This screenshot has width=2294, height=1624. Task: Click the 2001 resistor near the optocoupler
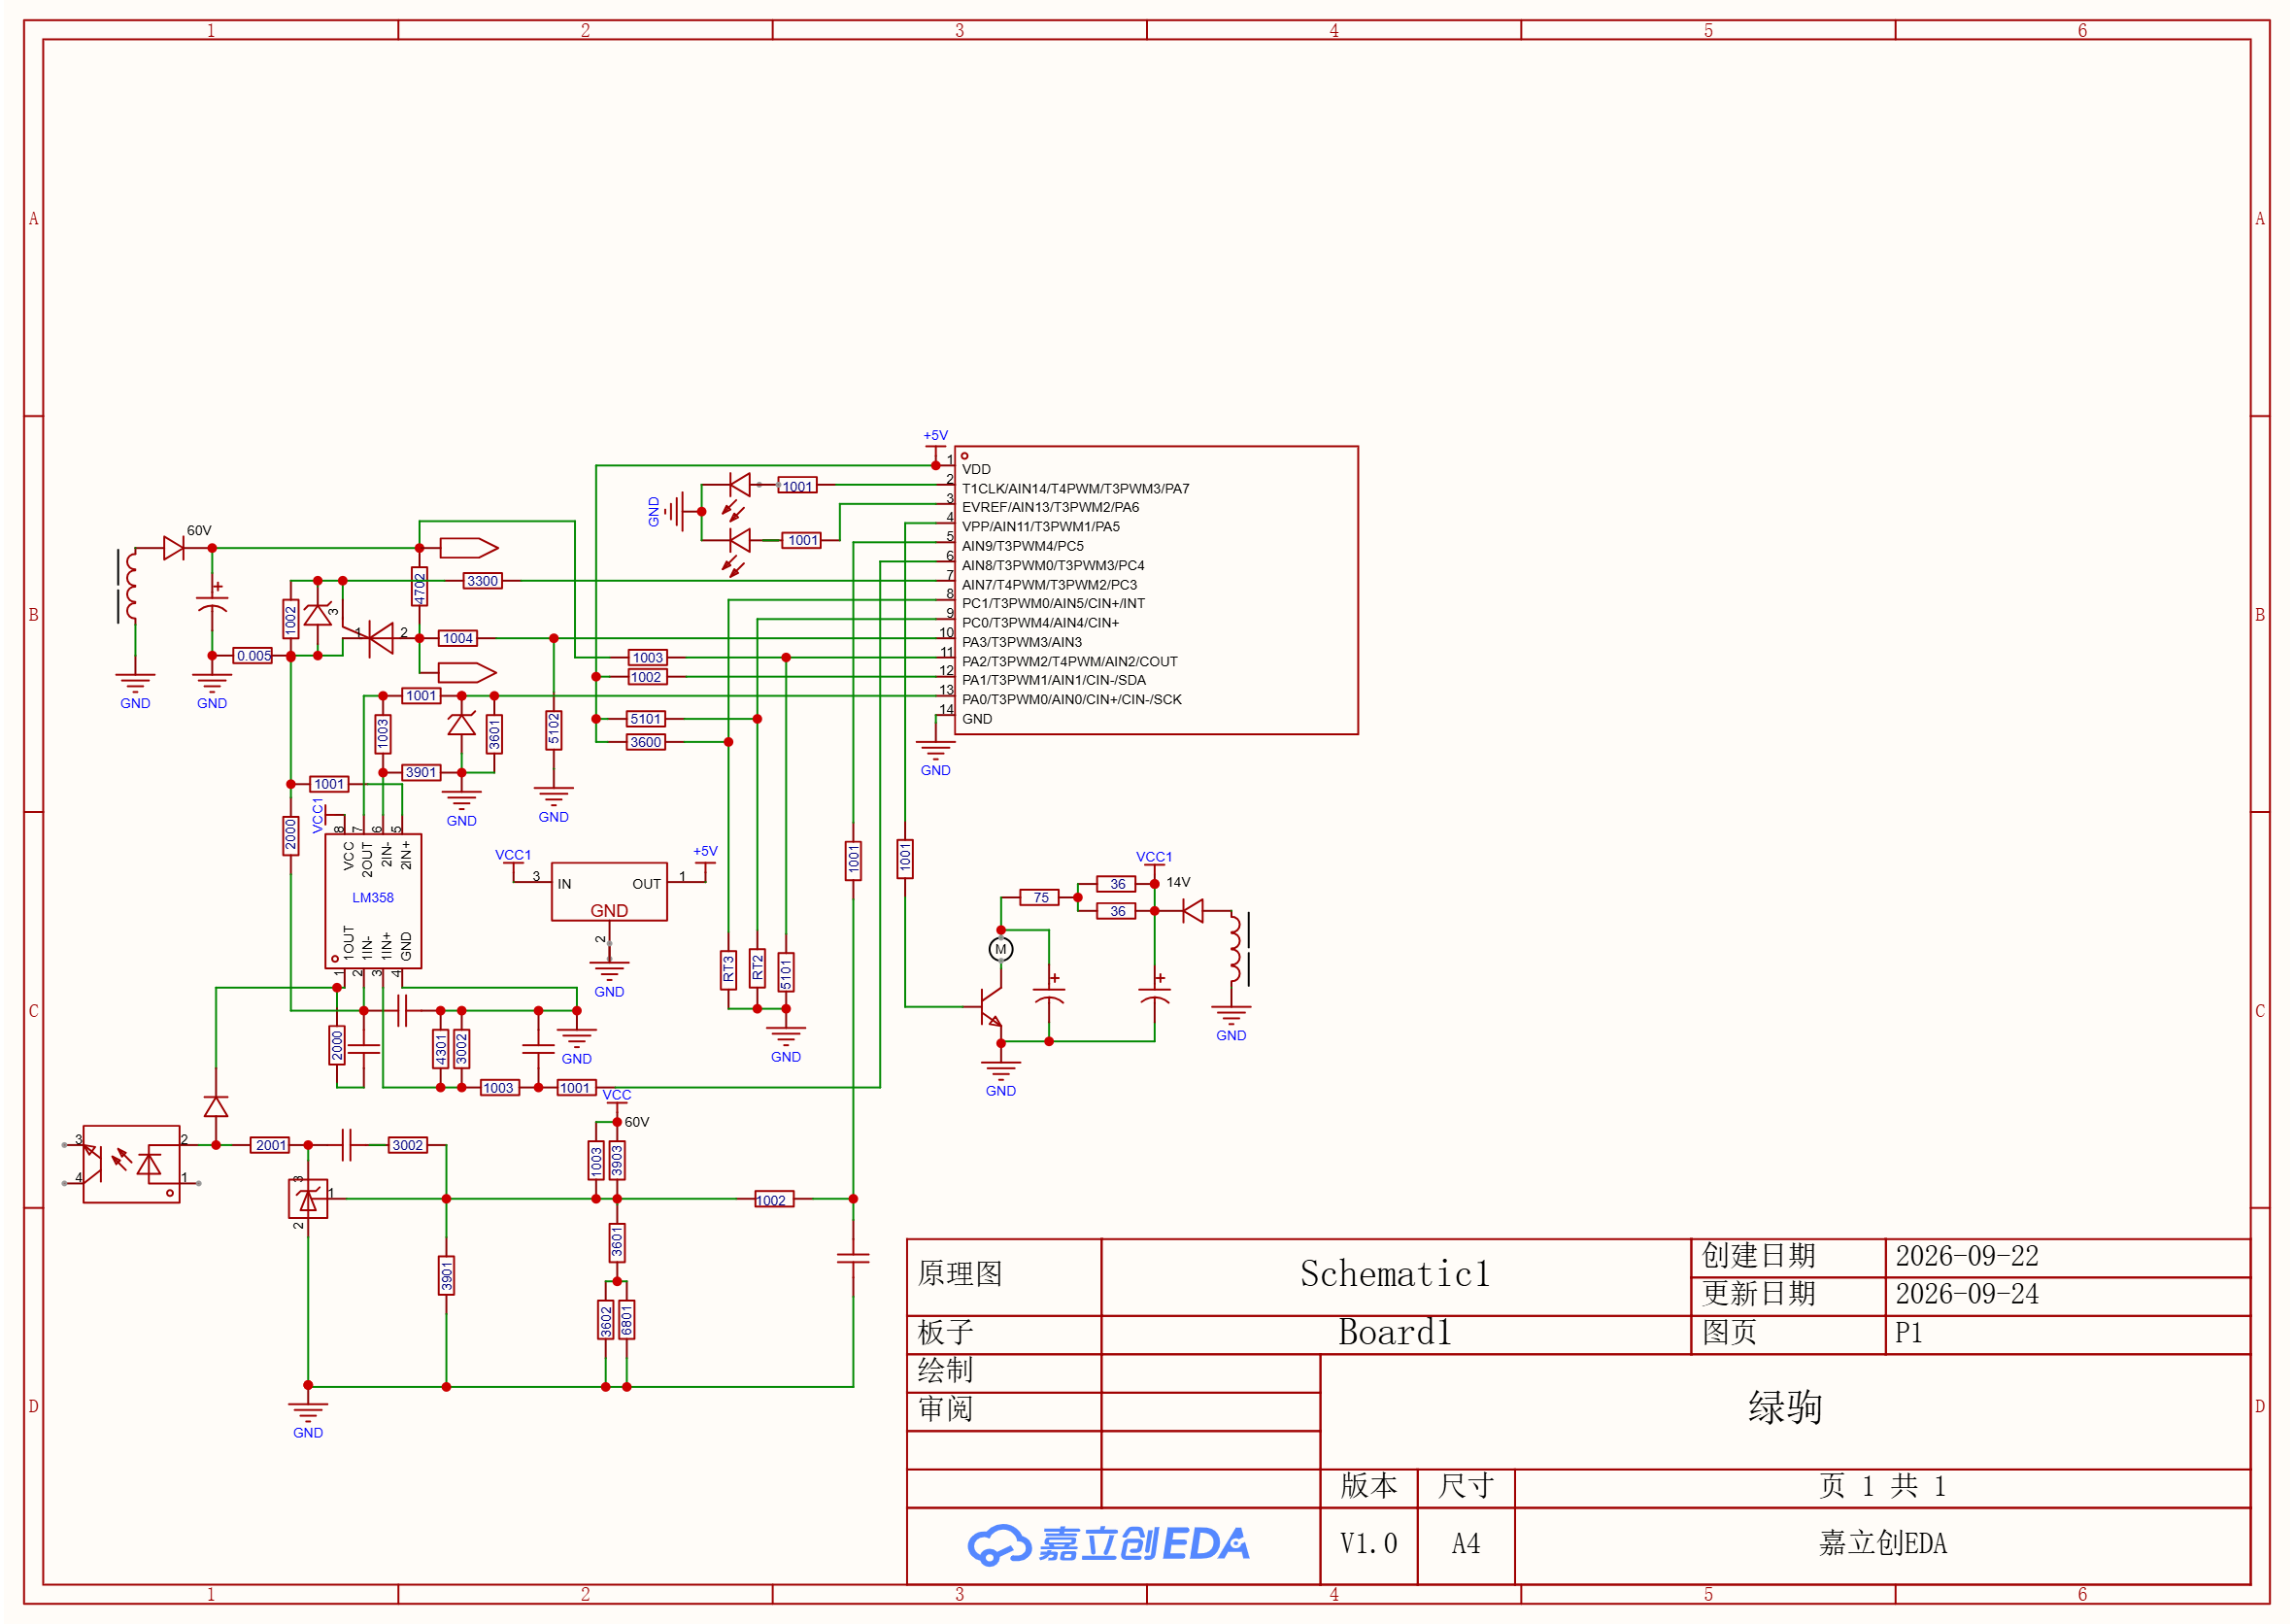point(270,1145)
